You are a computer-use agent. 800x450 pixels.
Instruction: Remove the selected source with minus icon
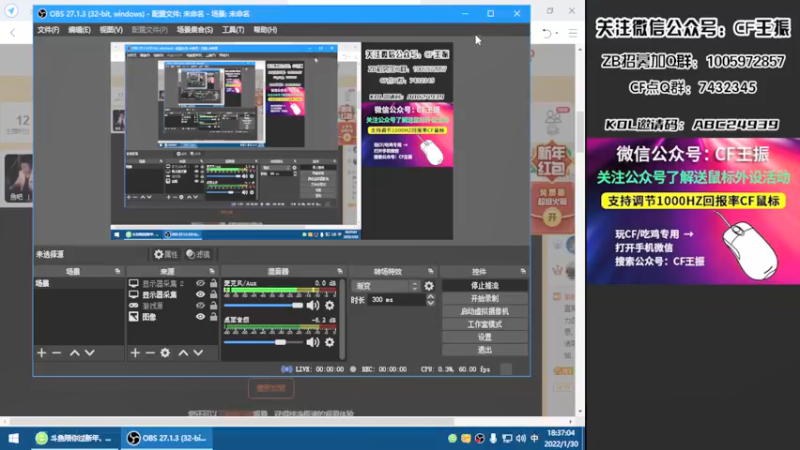pyautogui.click(x=150, y=353)
